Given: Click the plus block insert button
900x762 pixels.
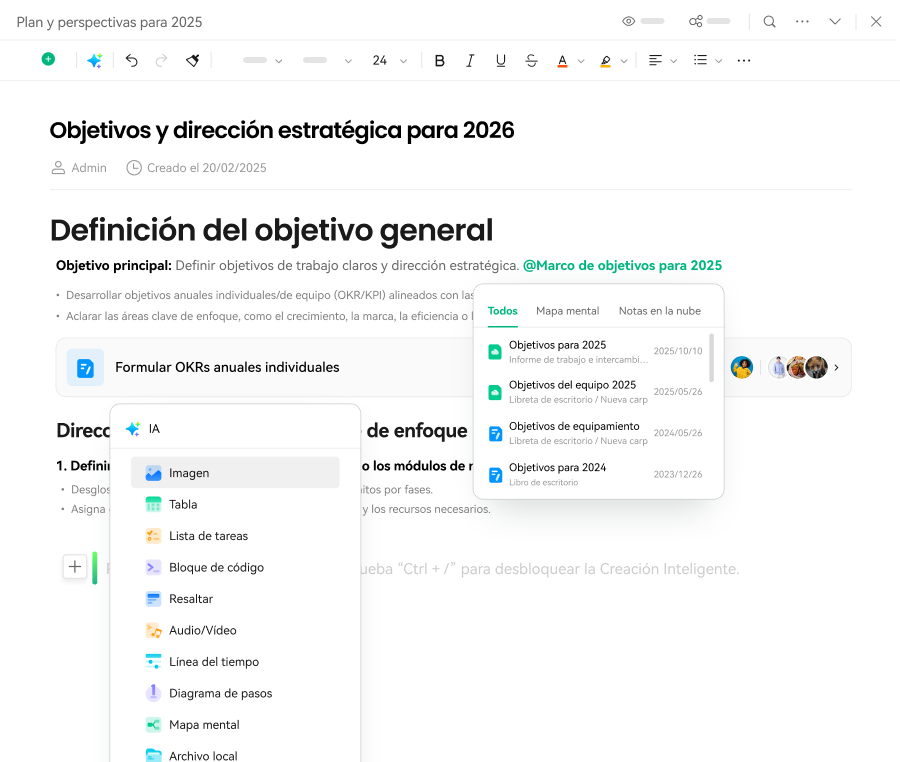Looking at the screenshot, I should pyautogui.click(x=75, y=567).
